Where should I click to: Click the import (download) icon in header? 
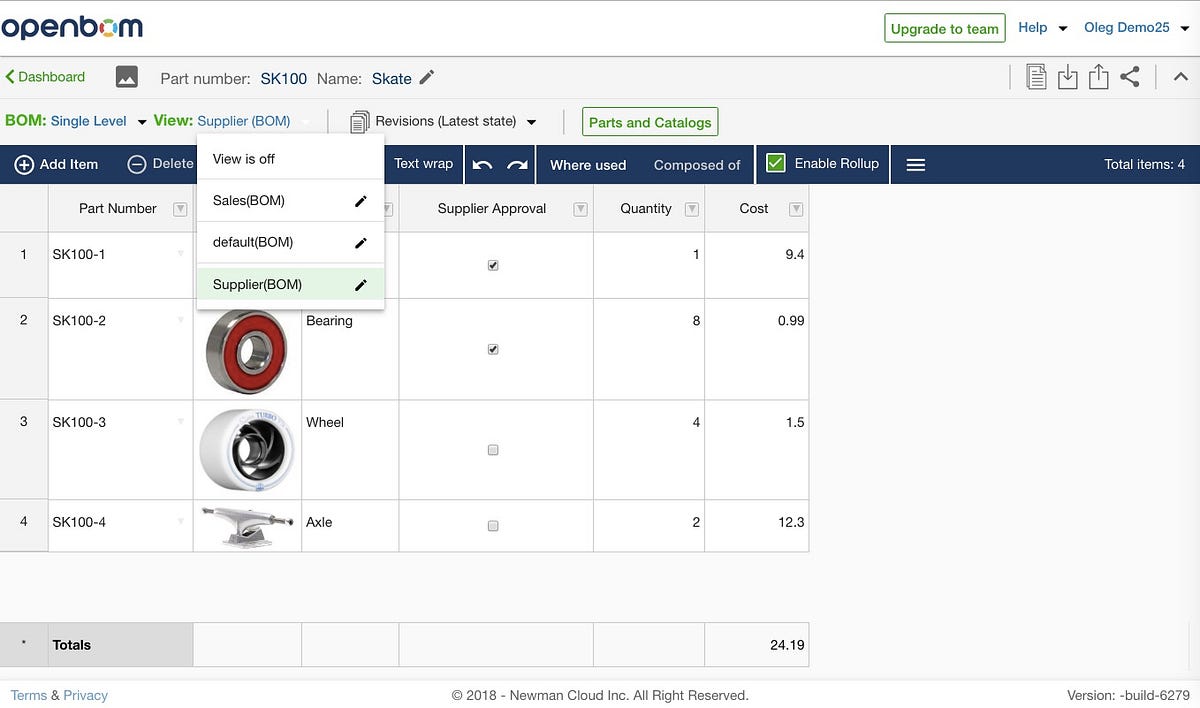[x=1068, y=75]
